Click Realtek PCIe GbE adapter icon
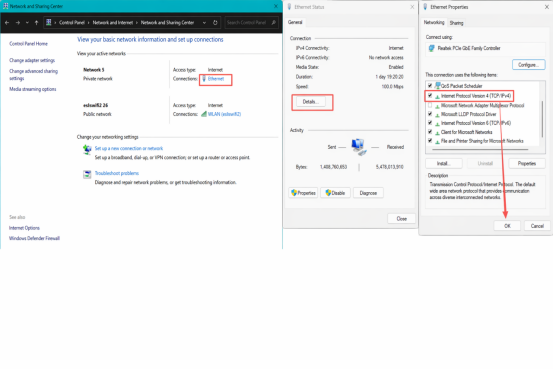 (x=431, y=48)
